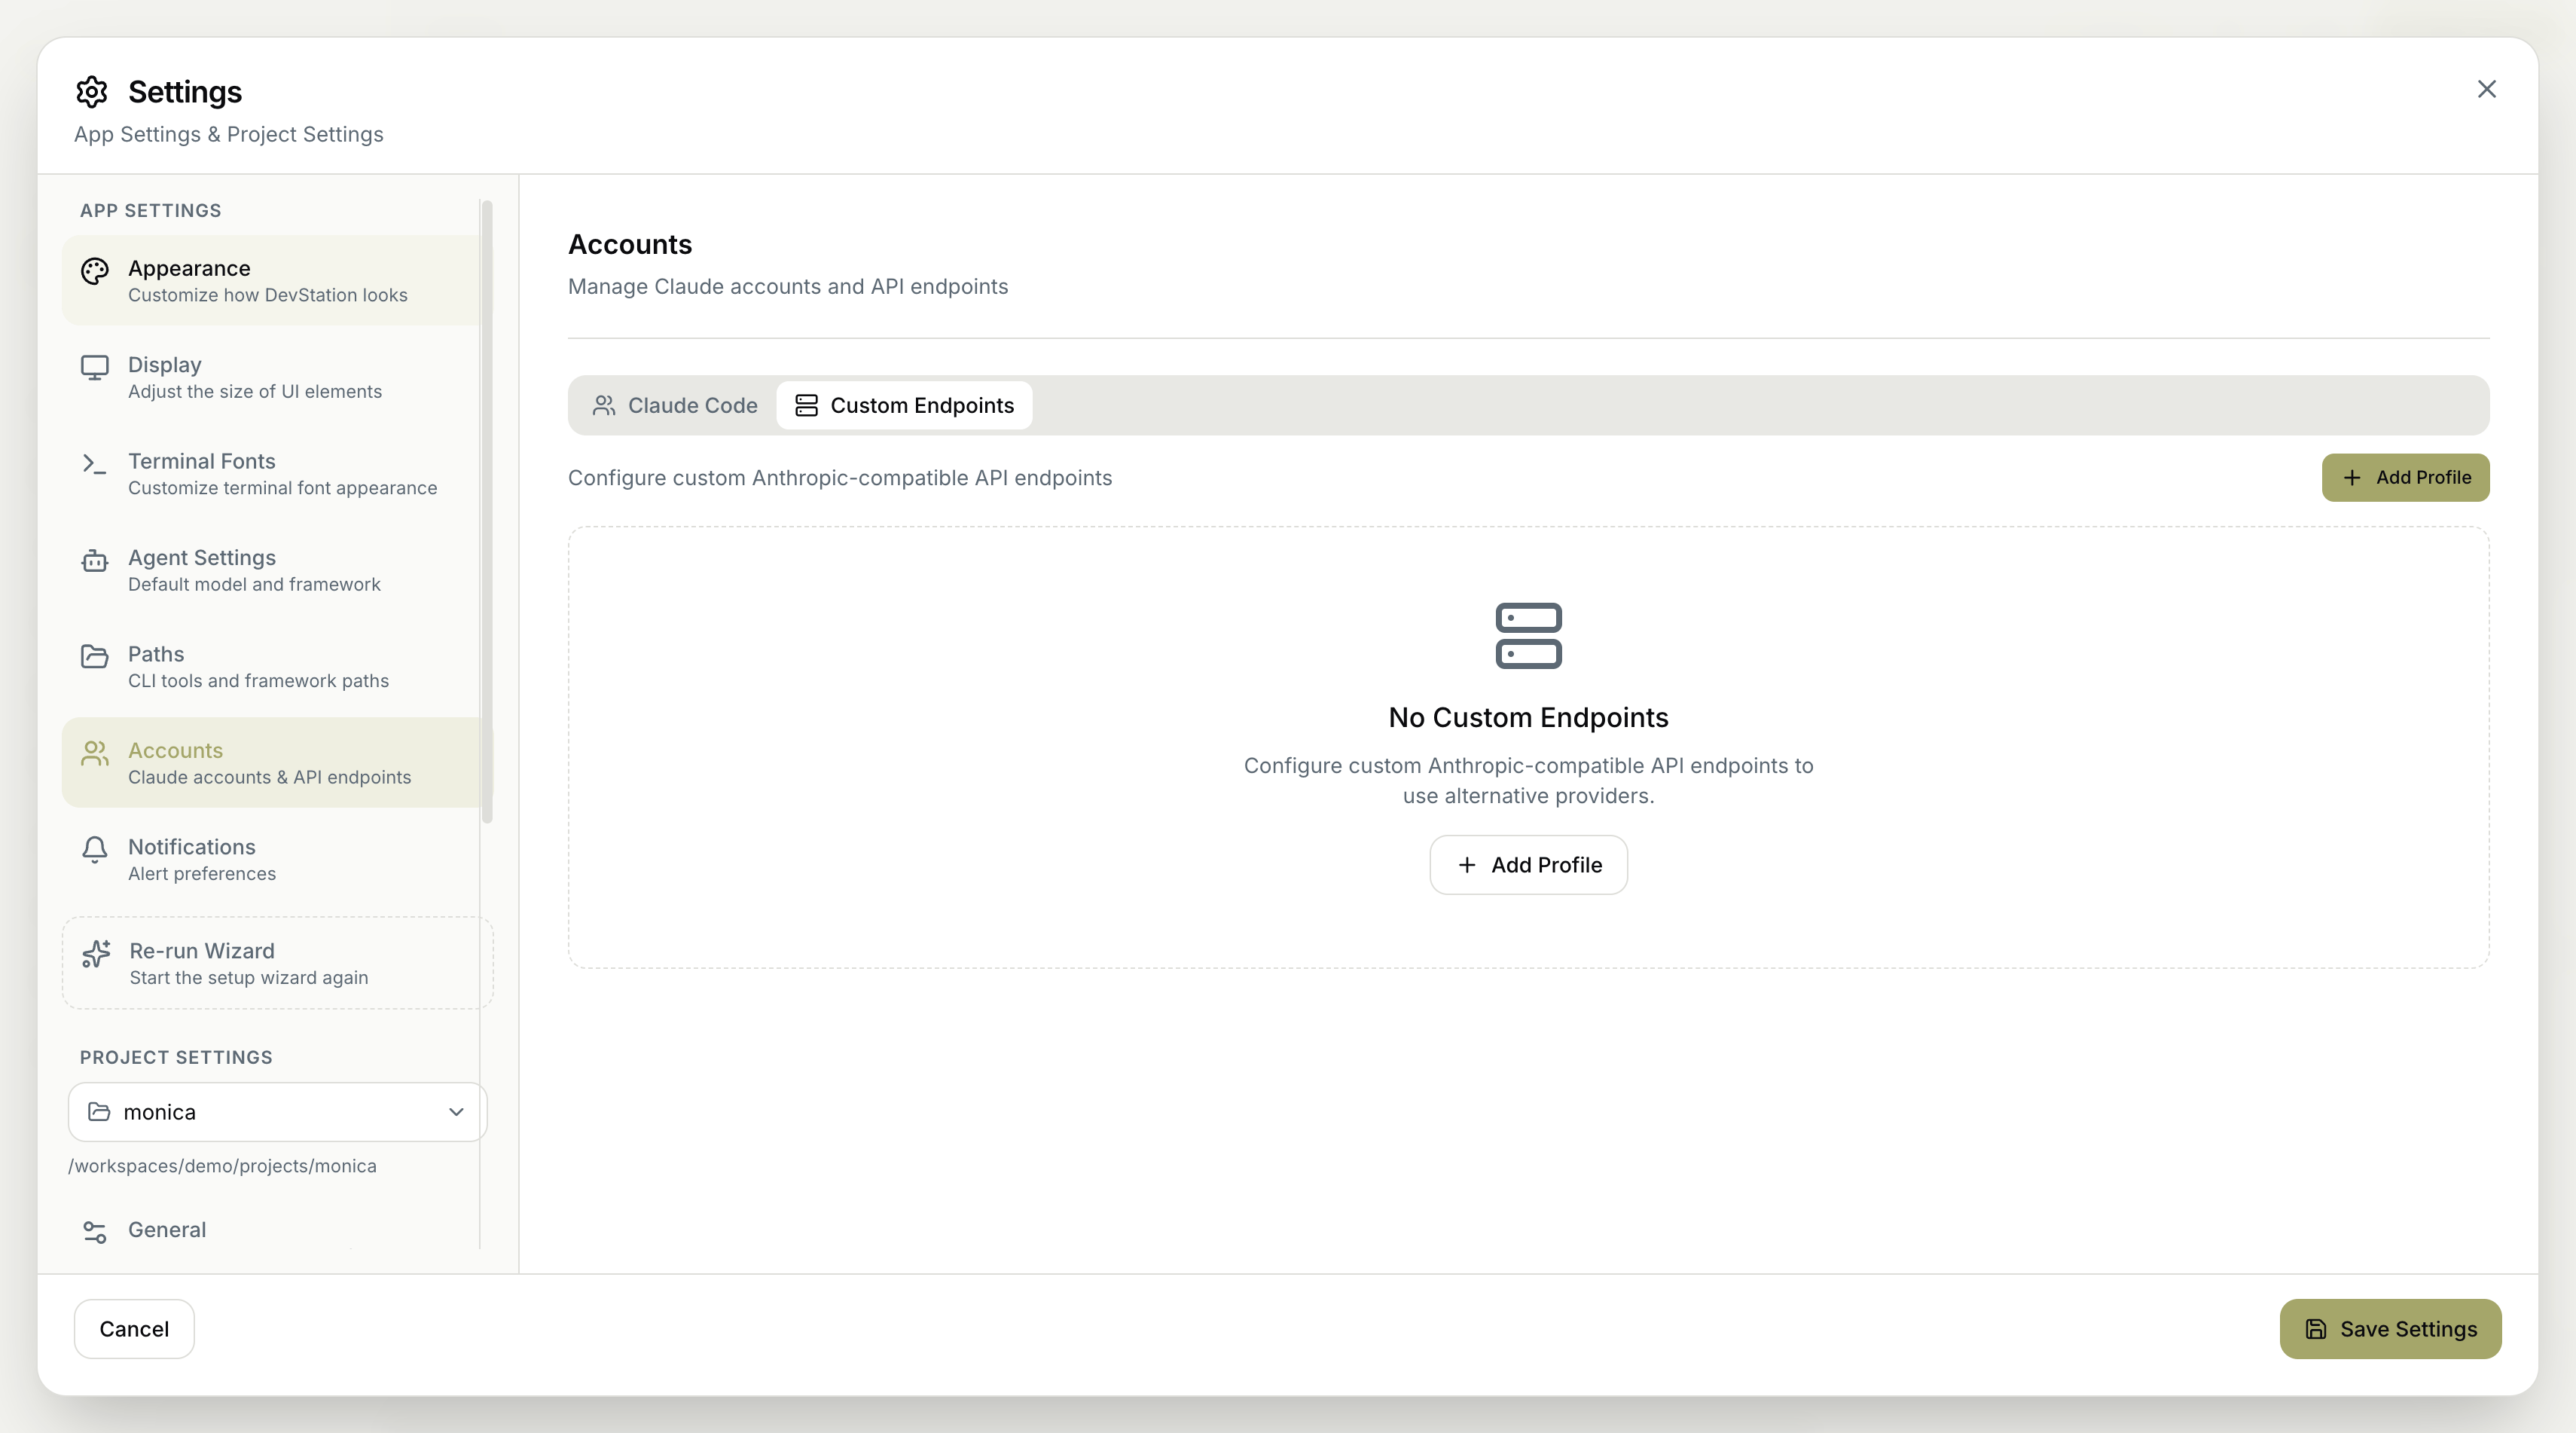Click the /workspaces/demo/projects/monica path text
Image resolution: width=2576 pixels, height=1433 pixels.
pos(222,1166)
